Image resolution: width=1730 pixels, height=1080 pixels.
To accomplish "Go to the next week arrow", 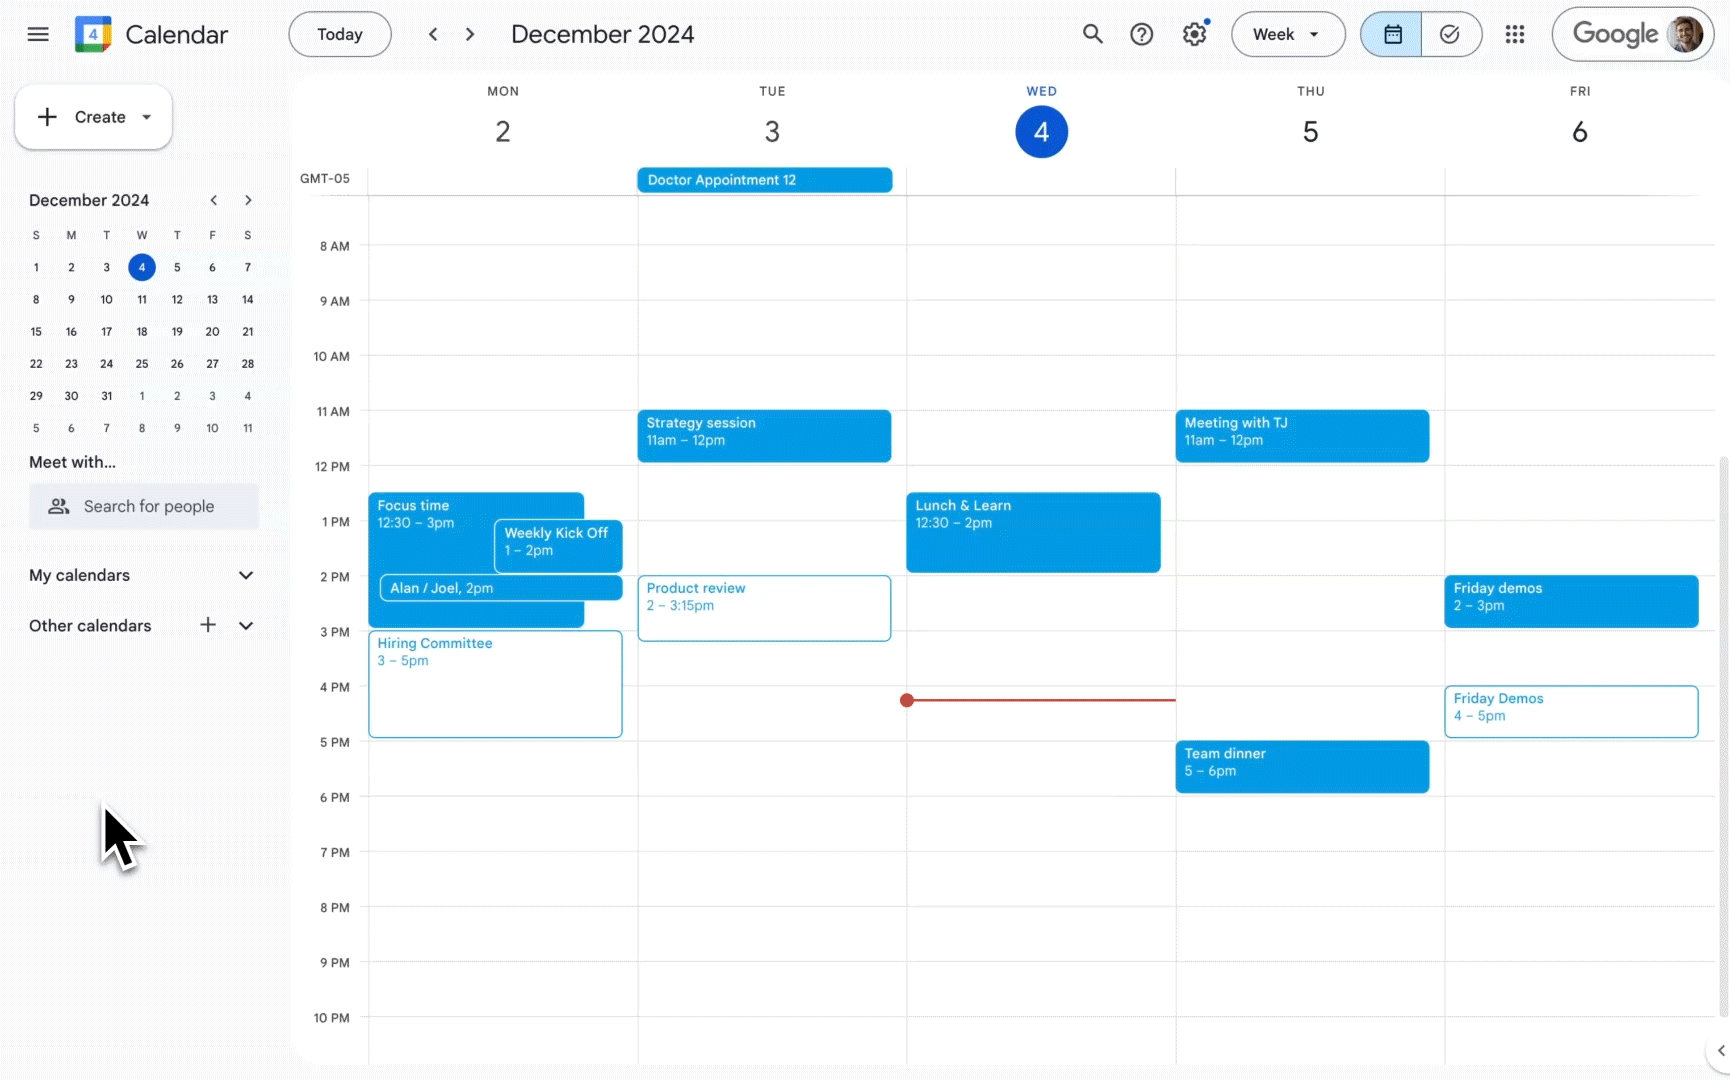I will tap(470, 34).
